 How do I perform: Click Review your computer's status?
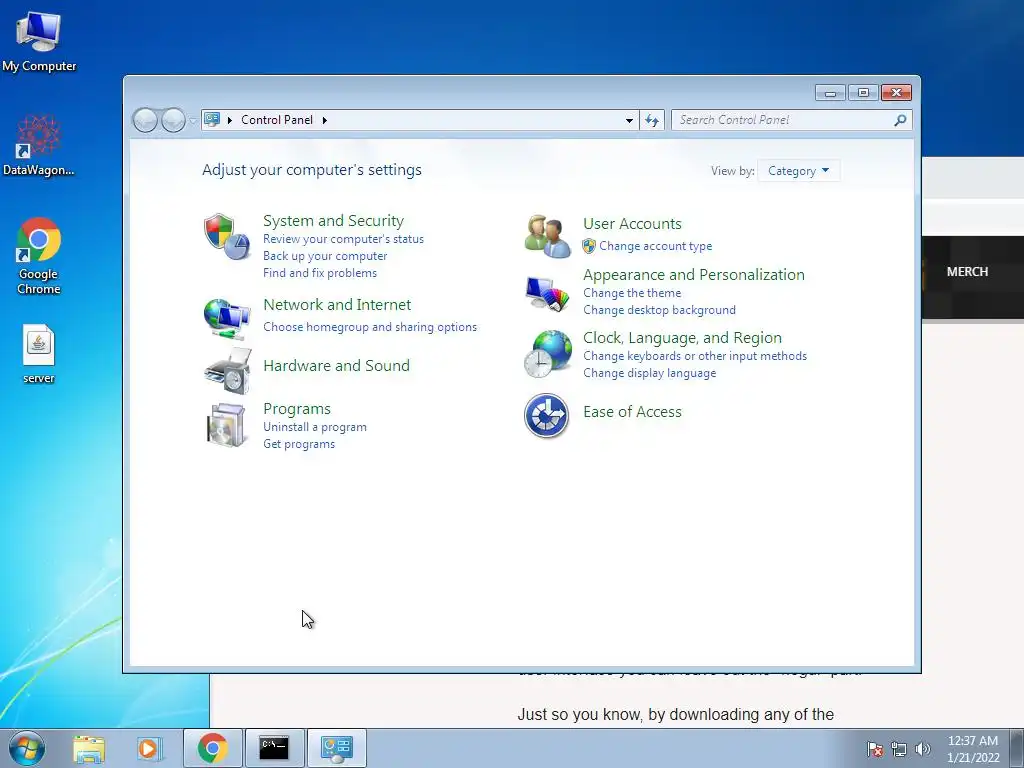(344, 239)
